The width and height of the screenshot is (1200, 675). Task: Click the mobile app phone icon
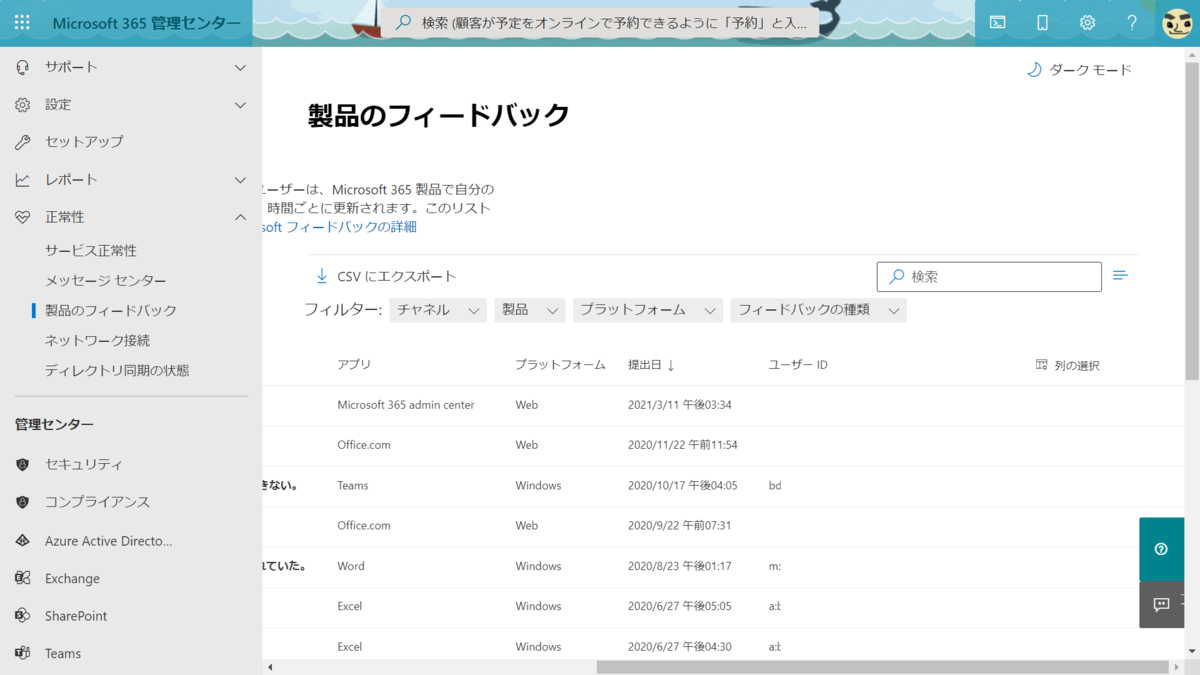coord(1042,22)
